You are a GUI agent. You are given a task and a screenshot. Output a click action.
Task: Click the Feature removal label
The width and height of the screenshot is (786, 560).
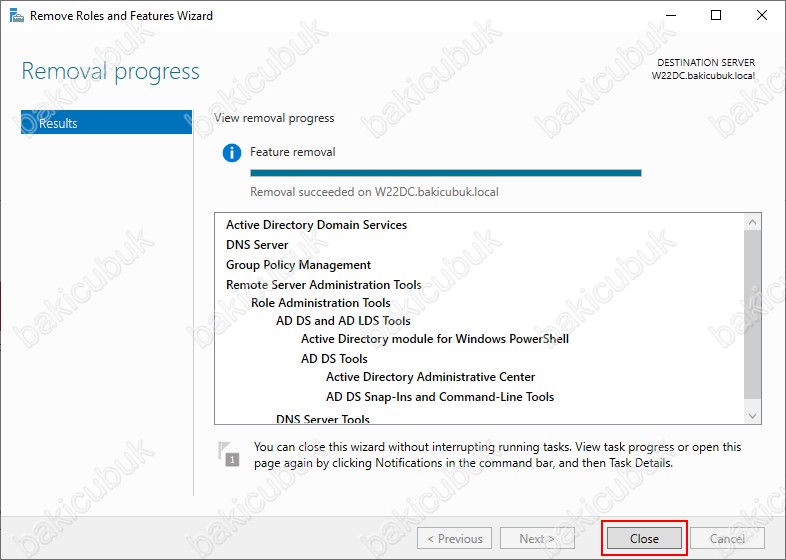292,152
